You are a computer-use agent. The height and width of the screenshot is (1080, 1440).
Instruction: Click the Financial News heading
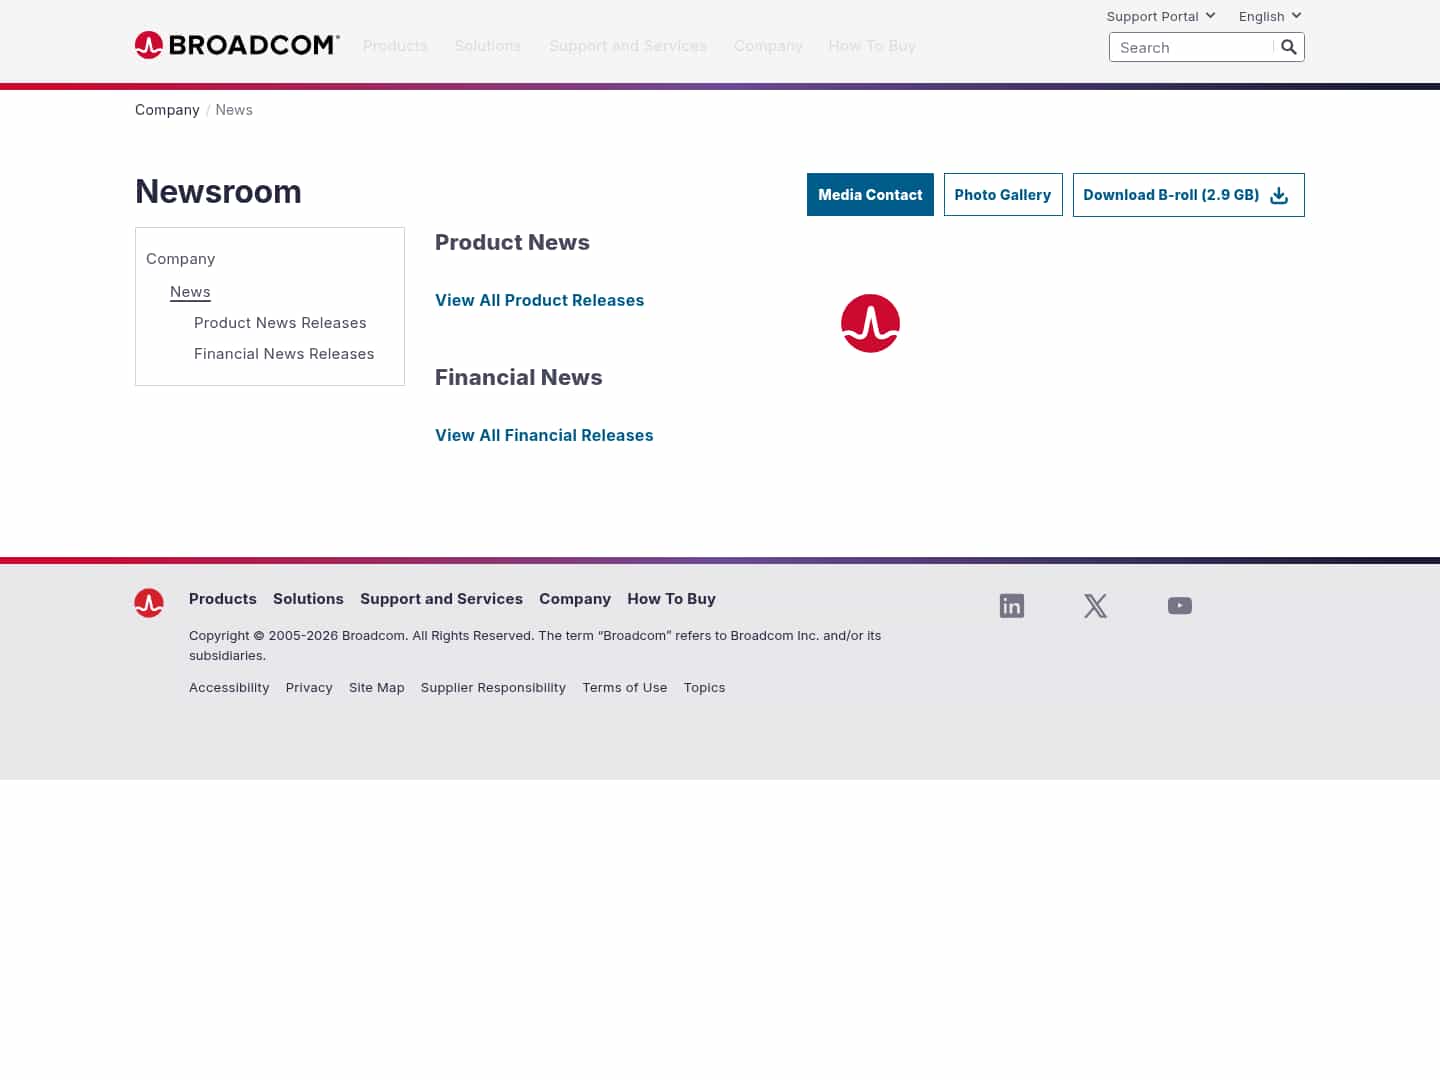[519, 377]
